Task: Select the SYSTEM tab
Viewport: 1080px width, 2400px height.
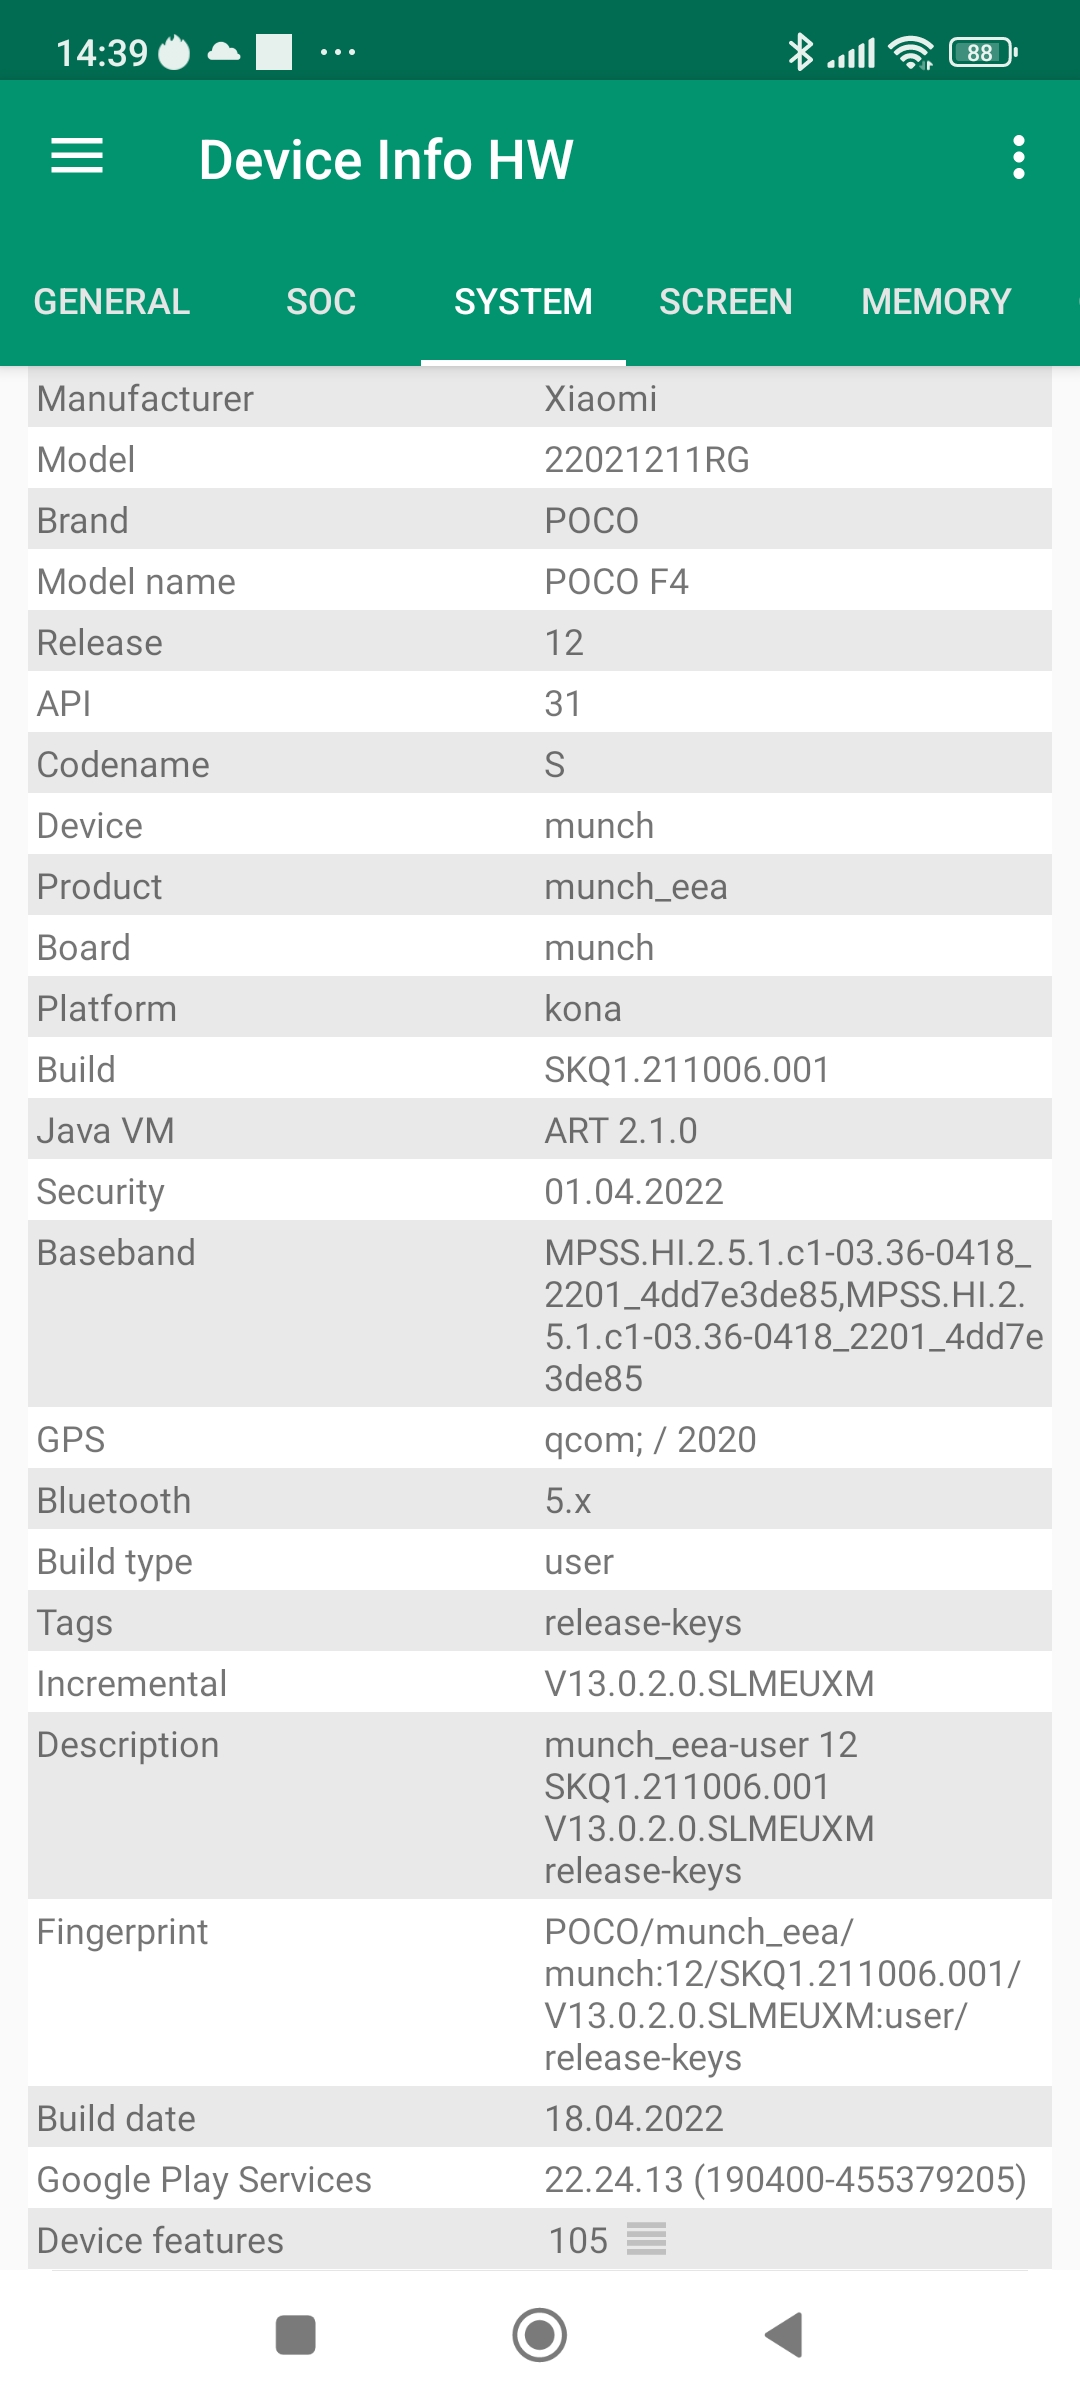Action: (523, 302)
